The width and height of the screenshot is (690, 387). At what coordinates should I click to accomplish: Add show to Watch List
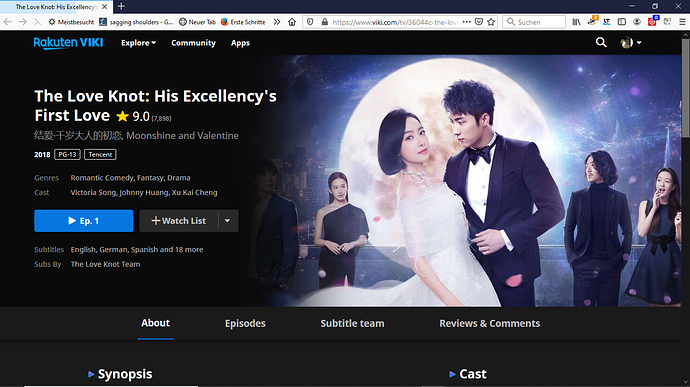tap(179, 221)
